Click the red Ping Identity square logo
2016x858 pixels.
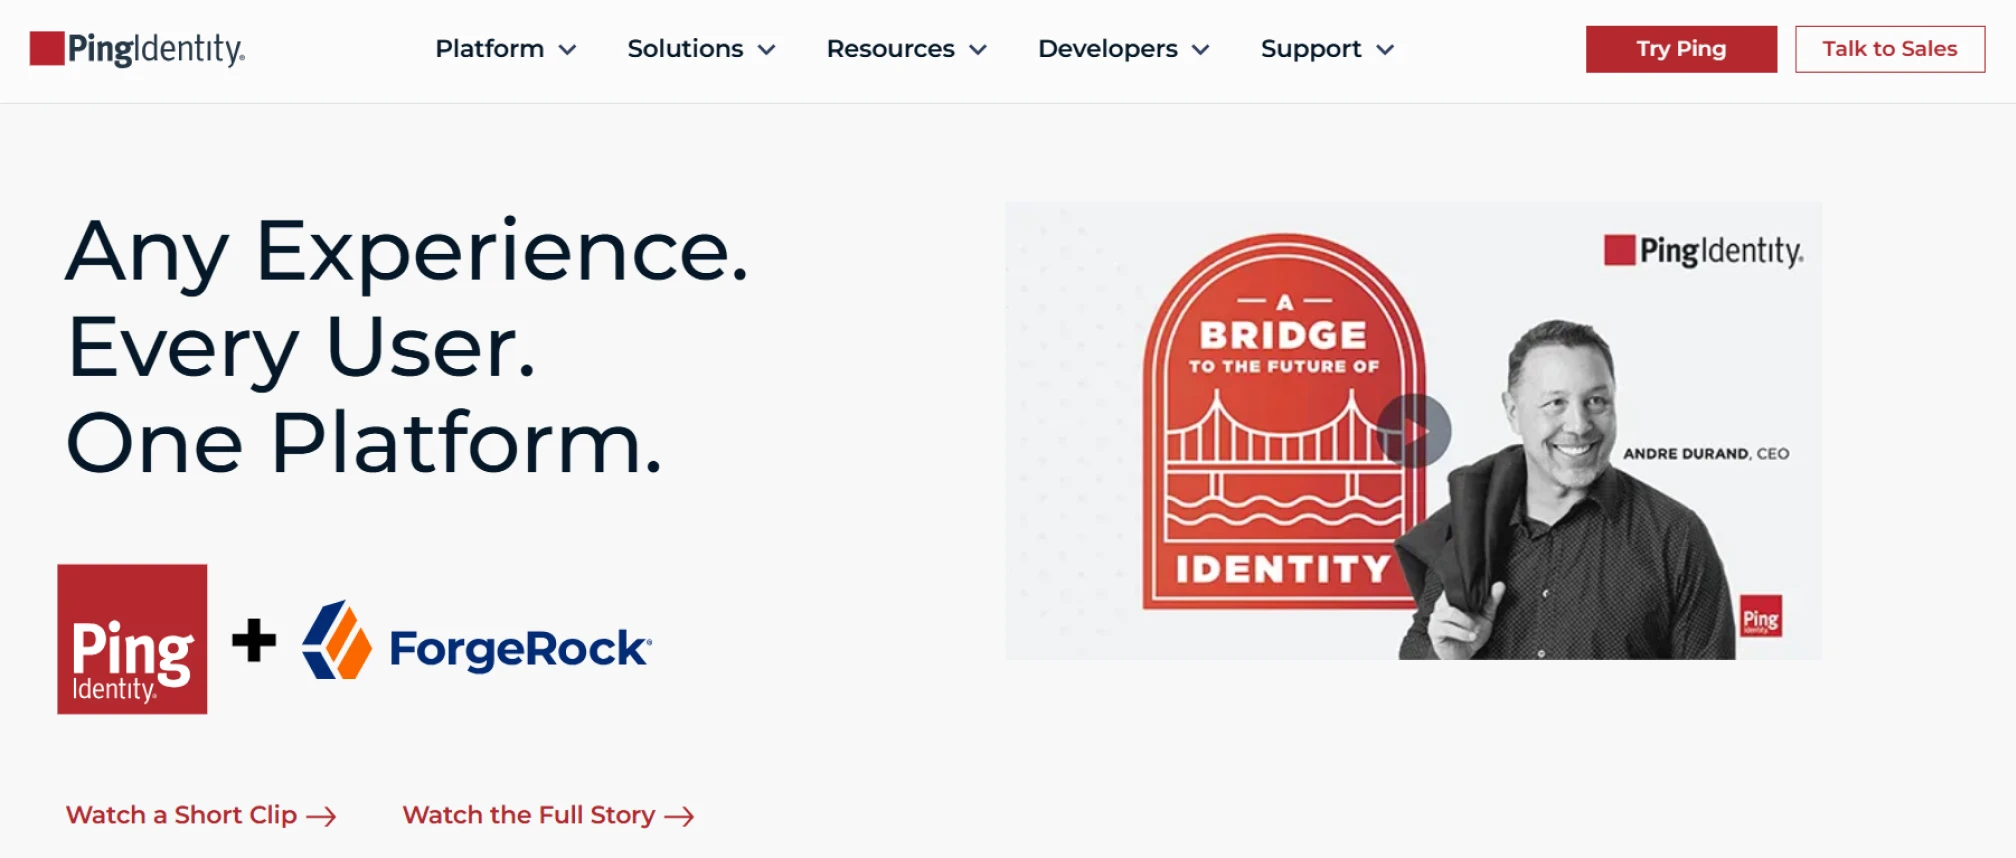[132, 639]
